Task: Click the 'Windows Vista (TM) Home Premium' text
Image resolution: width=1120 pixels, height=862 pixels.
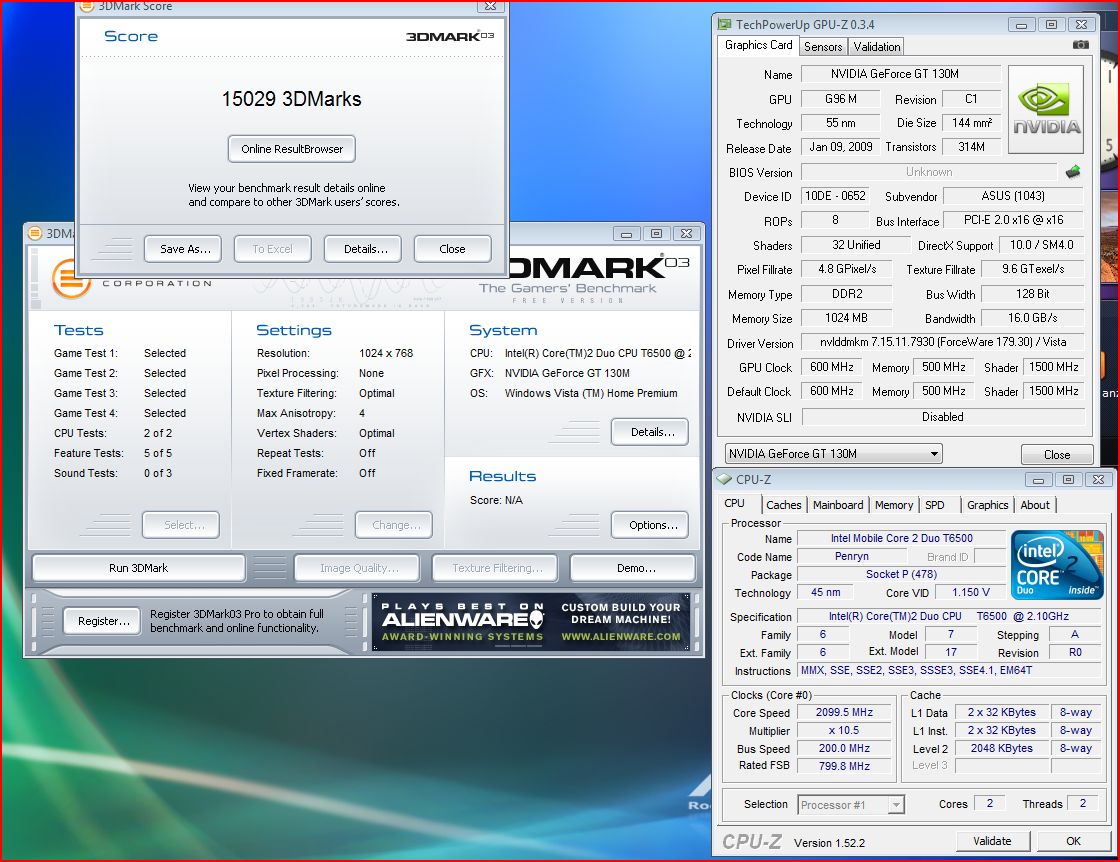Action: click(591, 394)
